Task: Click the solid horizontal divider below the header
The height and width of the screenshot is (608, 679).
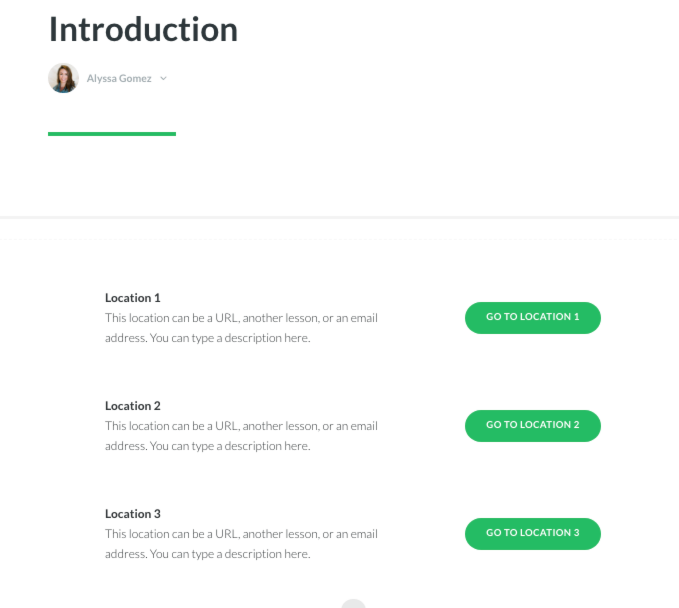Action: click(x=340, y=217)
